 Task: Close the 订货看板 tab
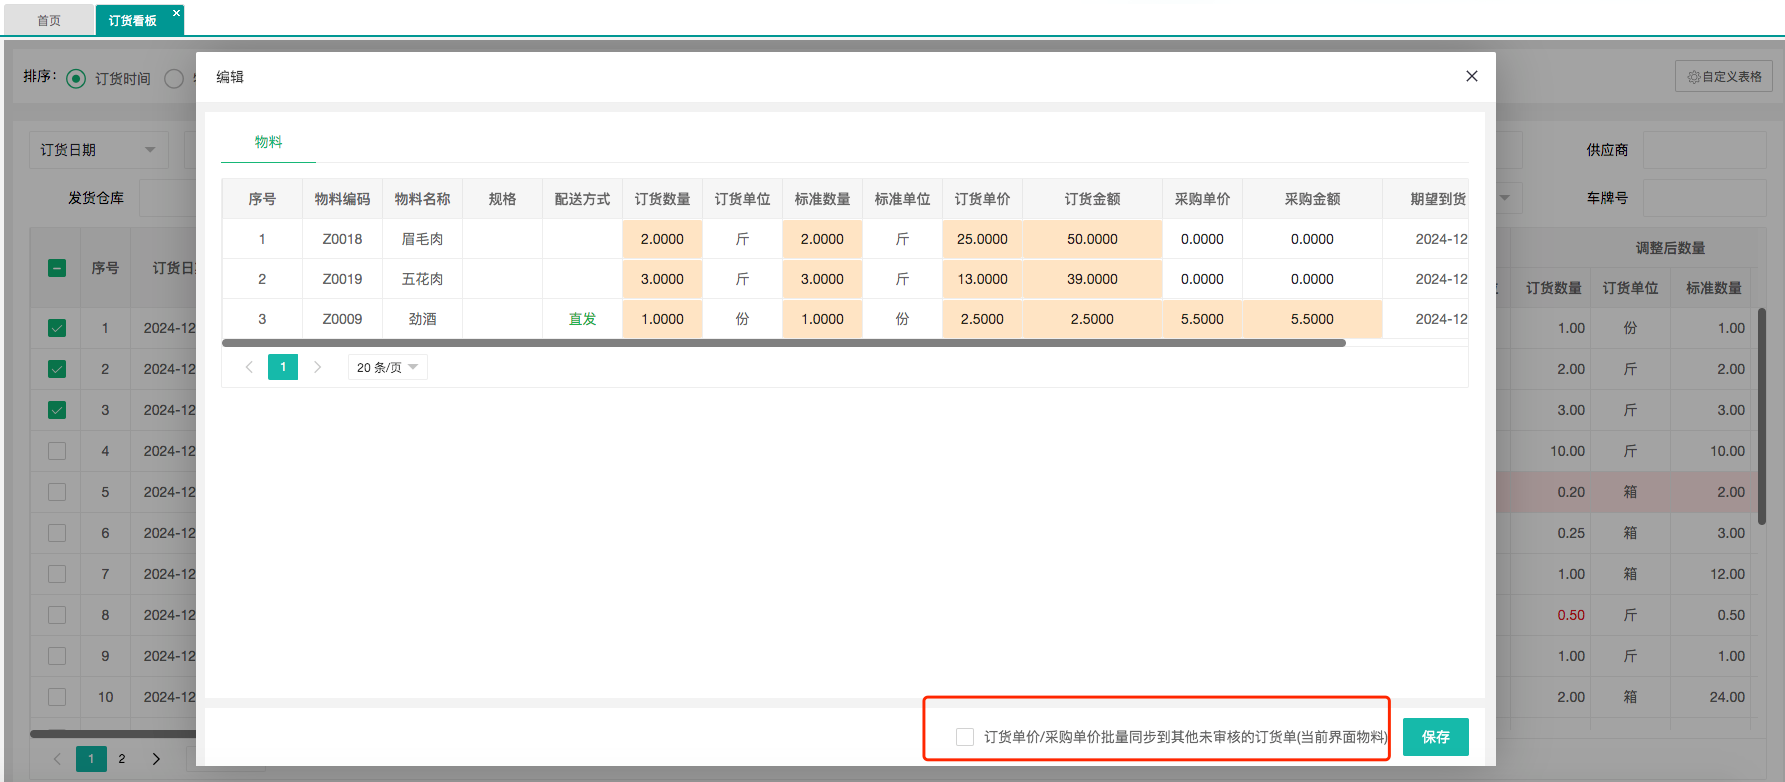tap(176, 13)
